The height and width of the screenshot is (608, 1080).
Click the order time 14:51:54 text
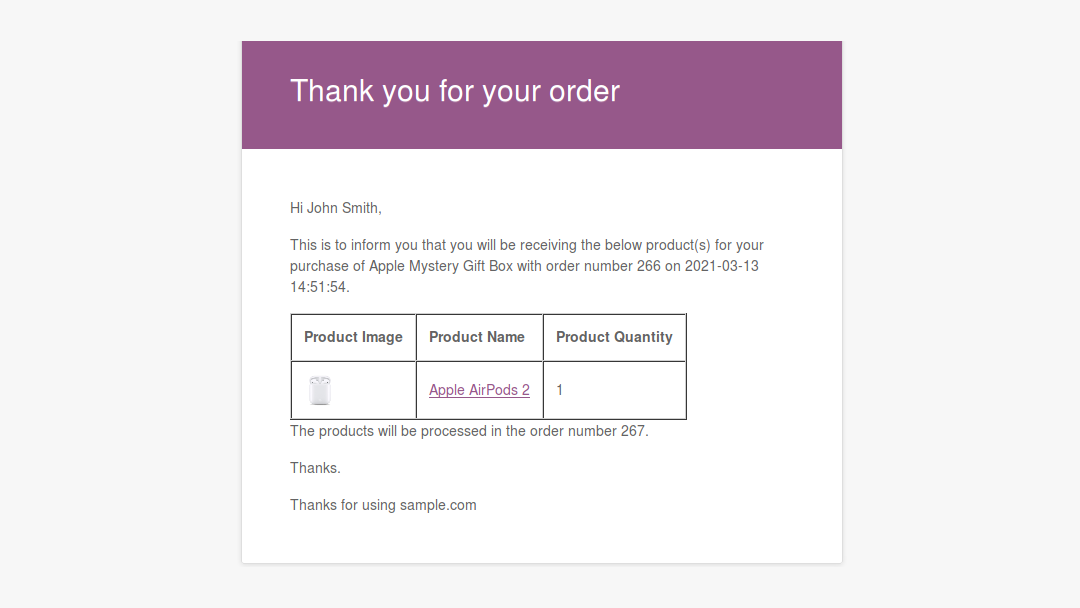click(319, 287)
